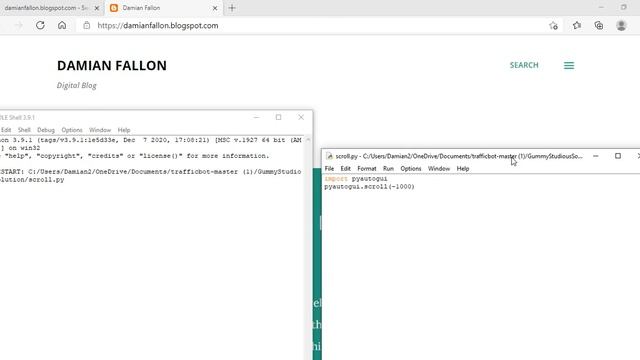
Task: Maximize the IDLE Shell window
Action: coord(278,117)
